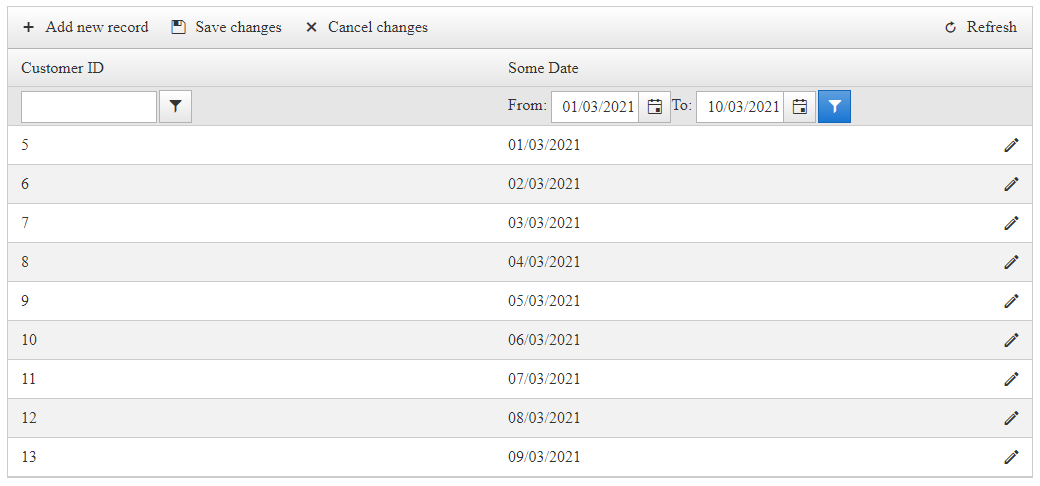Edit the row dated 02/03/2021

pyautogui.click(x=1011, y=184)
